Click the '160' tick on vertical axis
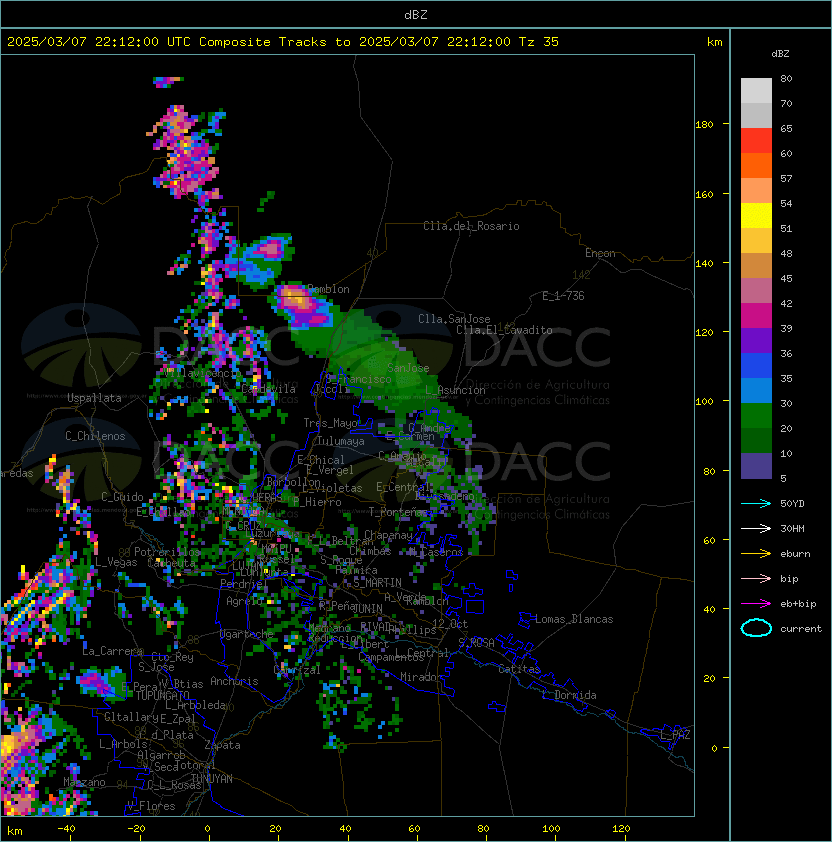 point(704,194)
